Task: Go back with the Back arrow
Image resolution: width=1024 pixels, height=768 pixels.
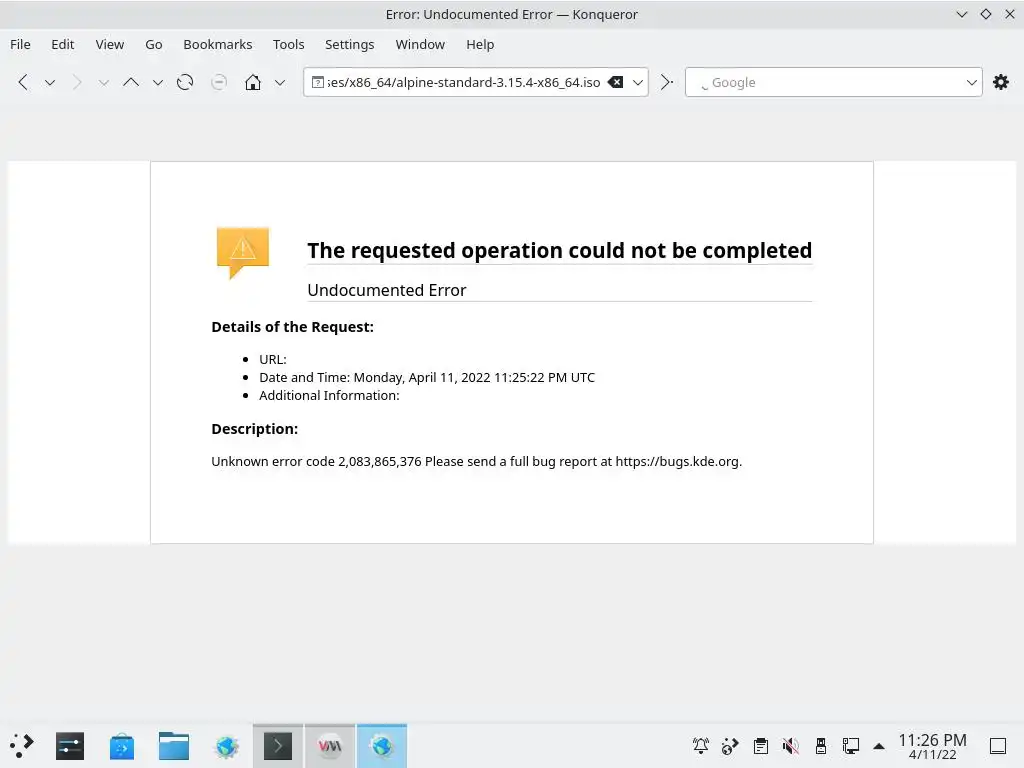Action: click(x=23, y=82)
